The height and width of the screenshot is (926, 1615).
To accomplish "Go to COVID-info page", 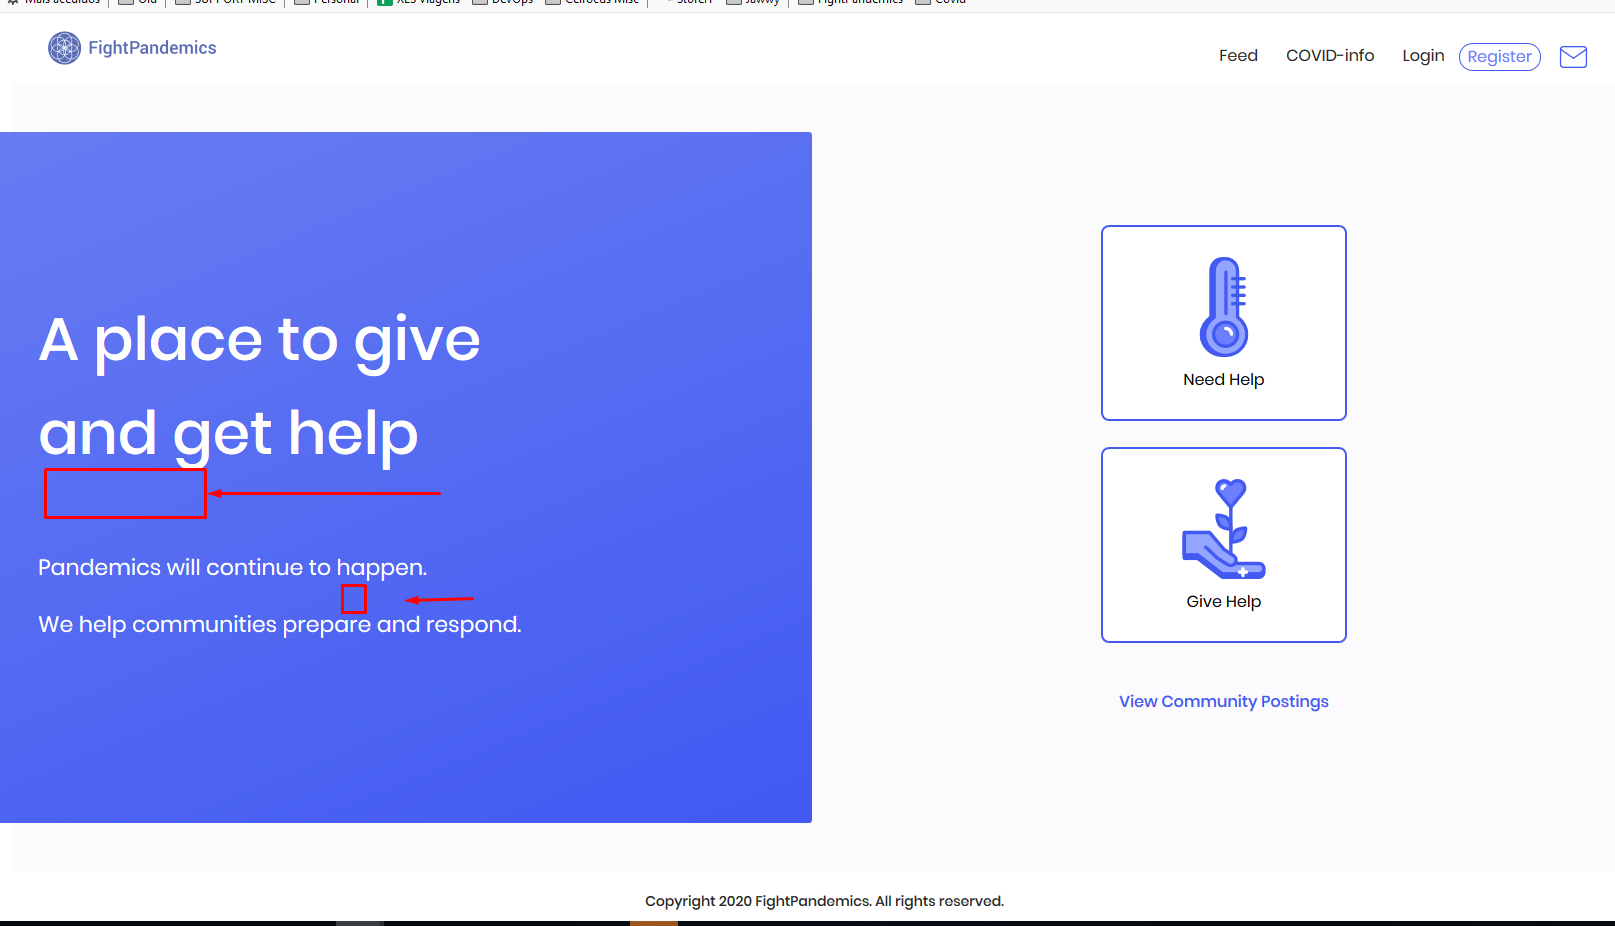I will (x=1330, y=56).
